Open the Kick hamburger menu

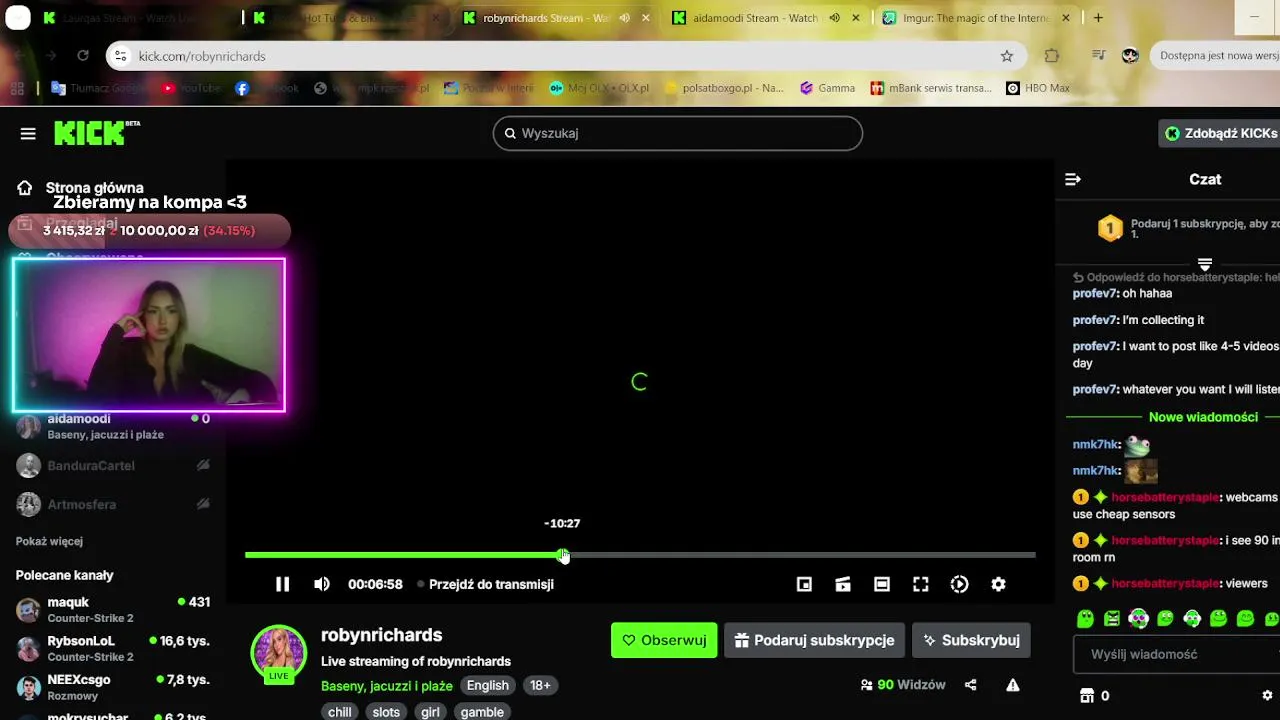click(28, 133)
